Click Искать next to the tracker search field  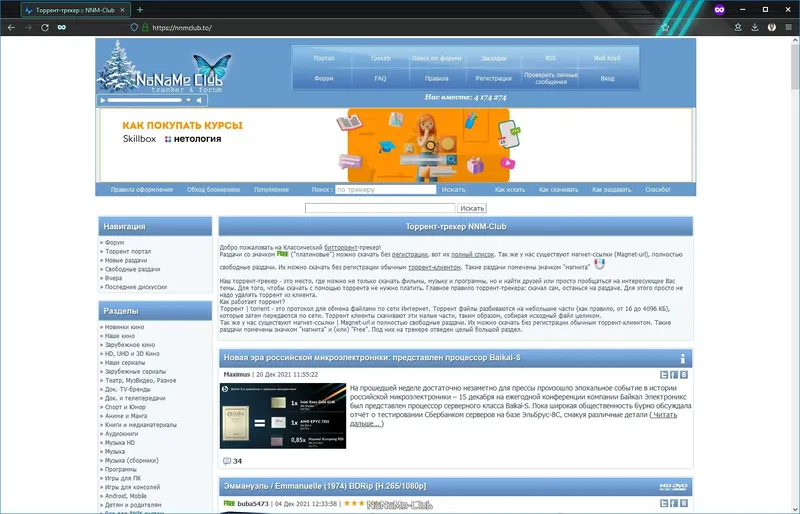tap(453, 190)
